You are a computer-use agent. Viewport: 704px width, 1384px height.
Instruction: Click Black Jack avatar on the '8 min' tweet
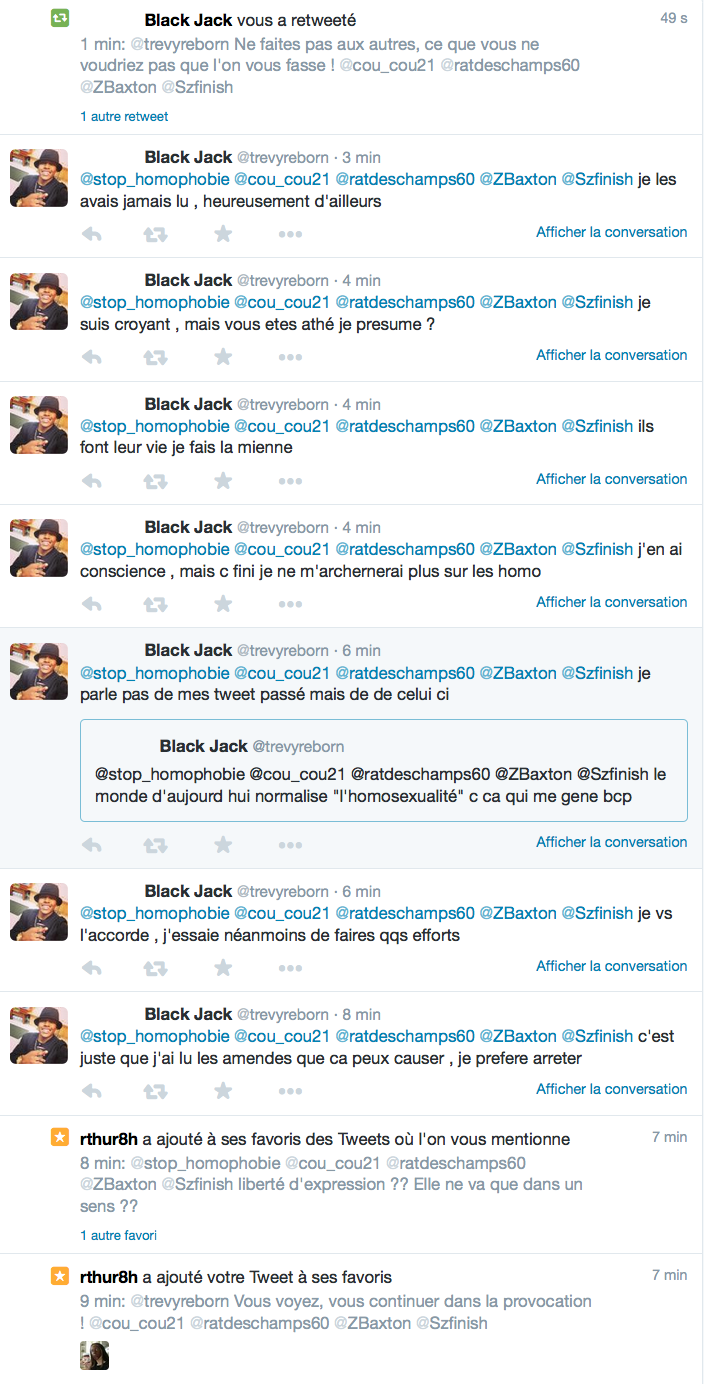coord(39,1035)
